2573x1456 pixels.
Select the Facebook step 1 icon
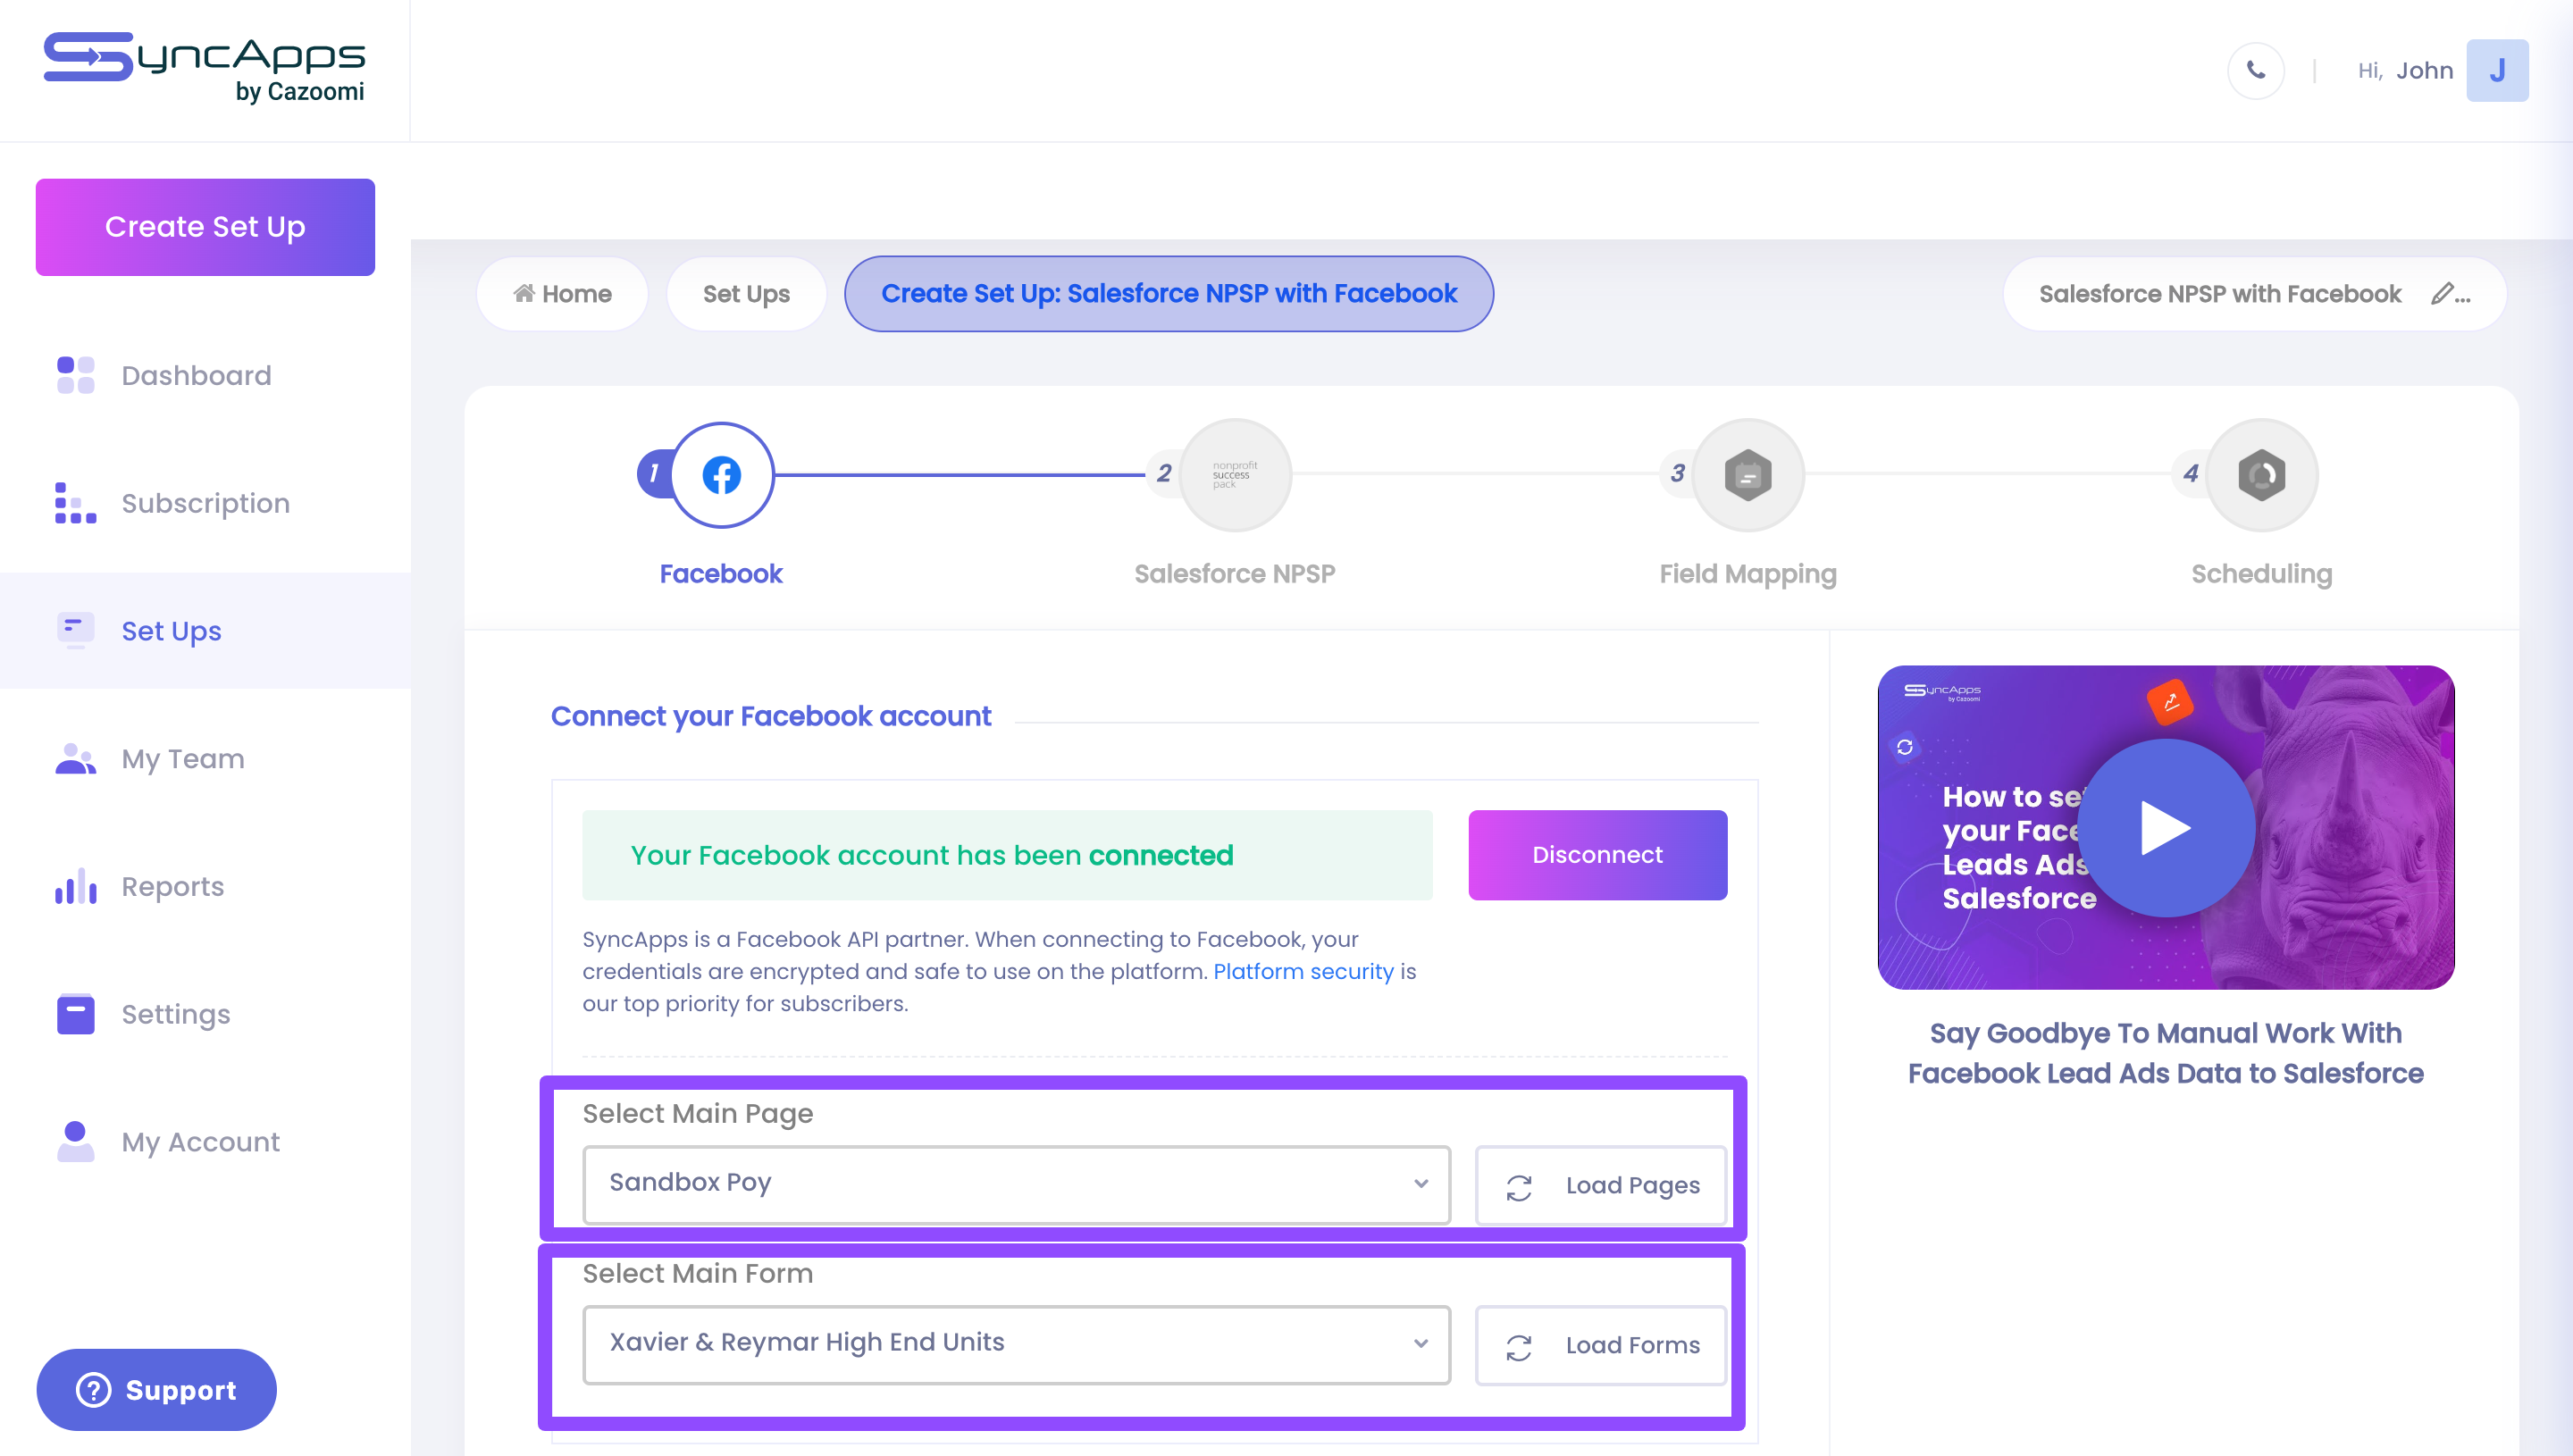coord(721,475)
